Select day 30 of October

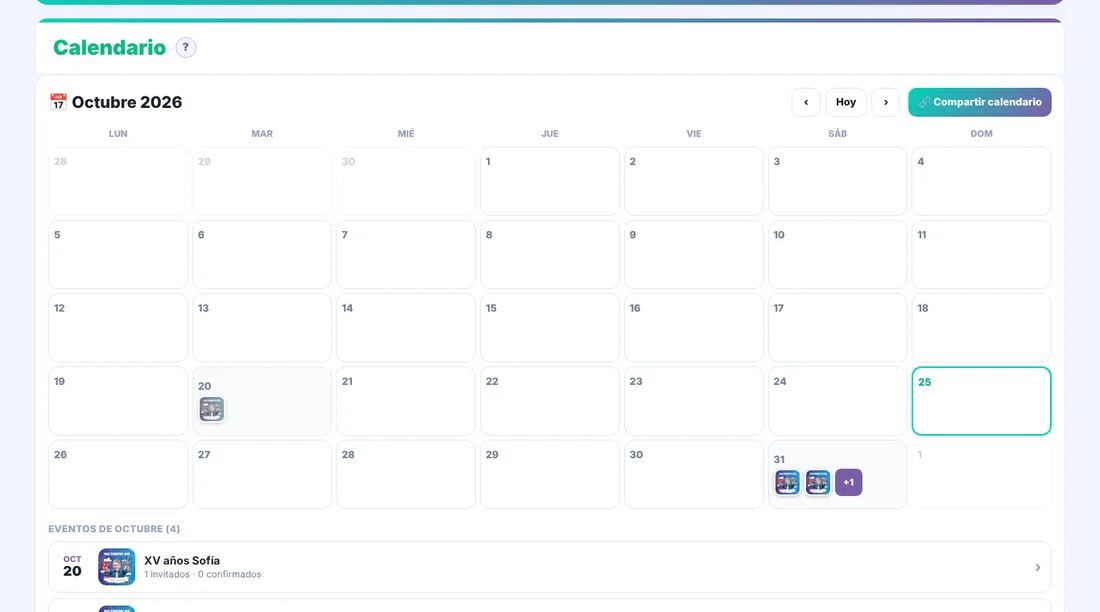693,474
